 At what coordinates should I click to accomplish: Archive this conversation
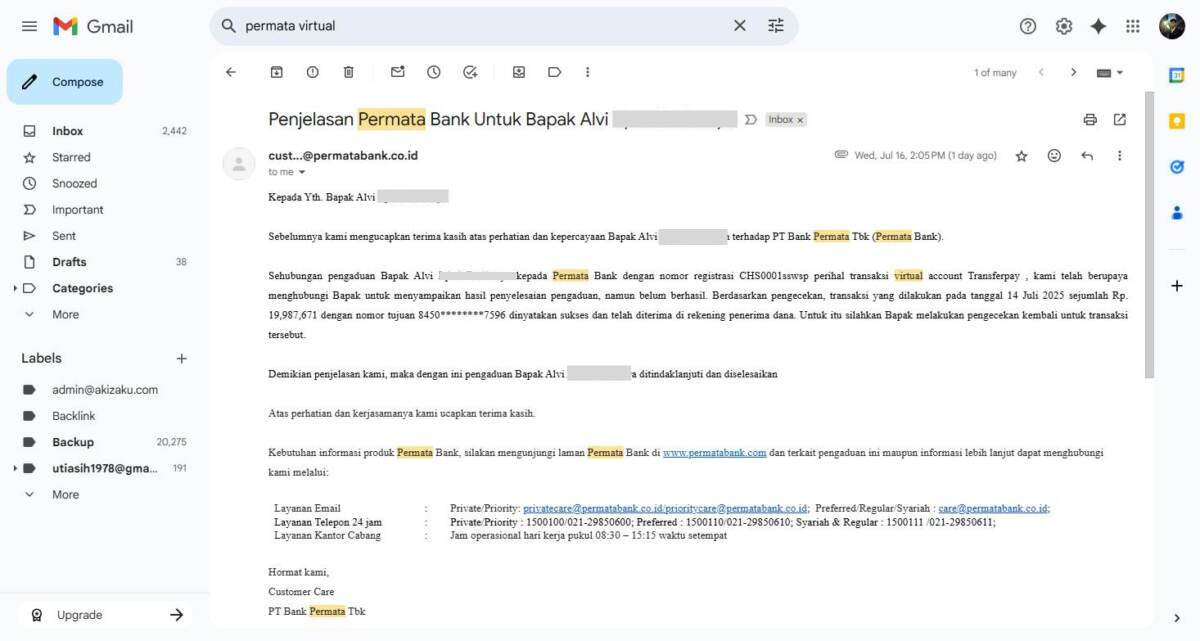click(277, 72)
